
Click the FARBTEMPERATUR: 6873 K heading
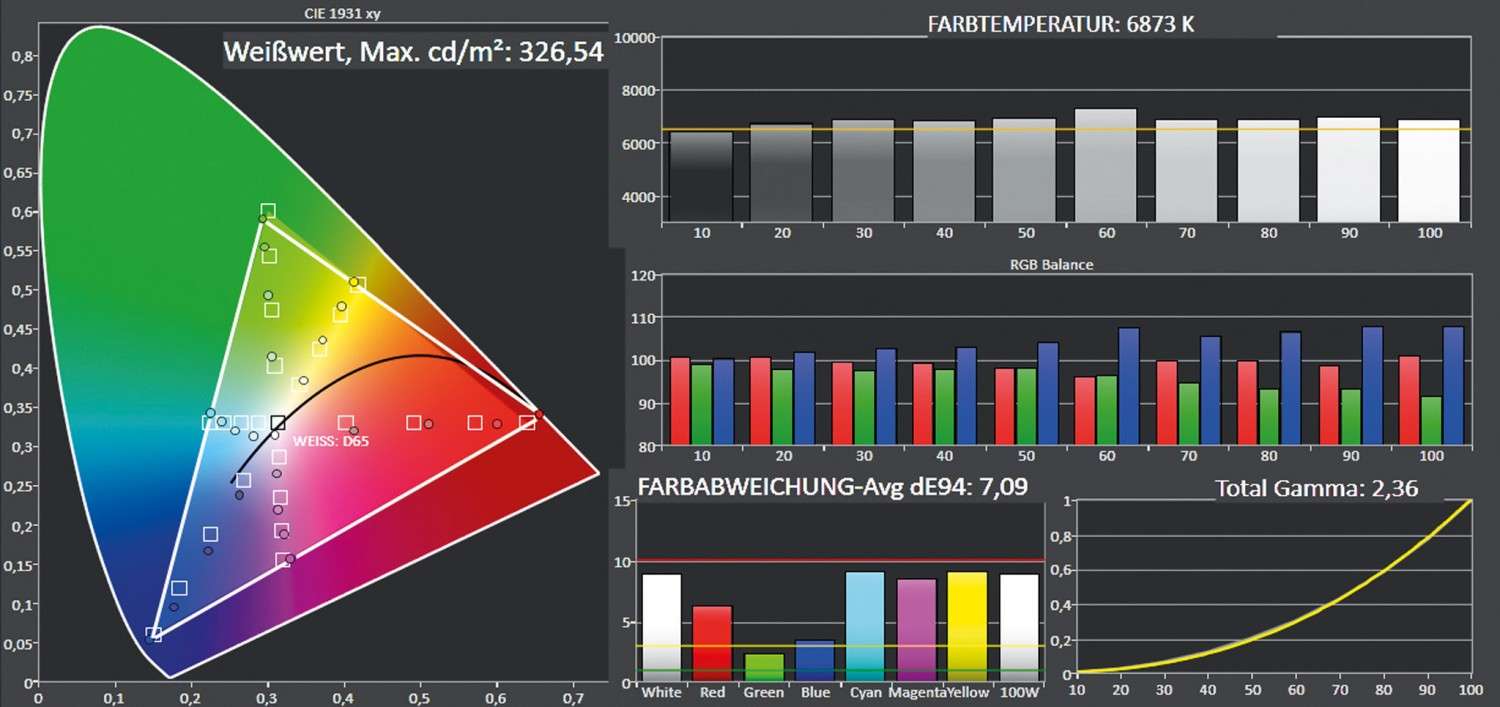(1061, 24)
